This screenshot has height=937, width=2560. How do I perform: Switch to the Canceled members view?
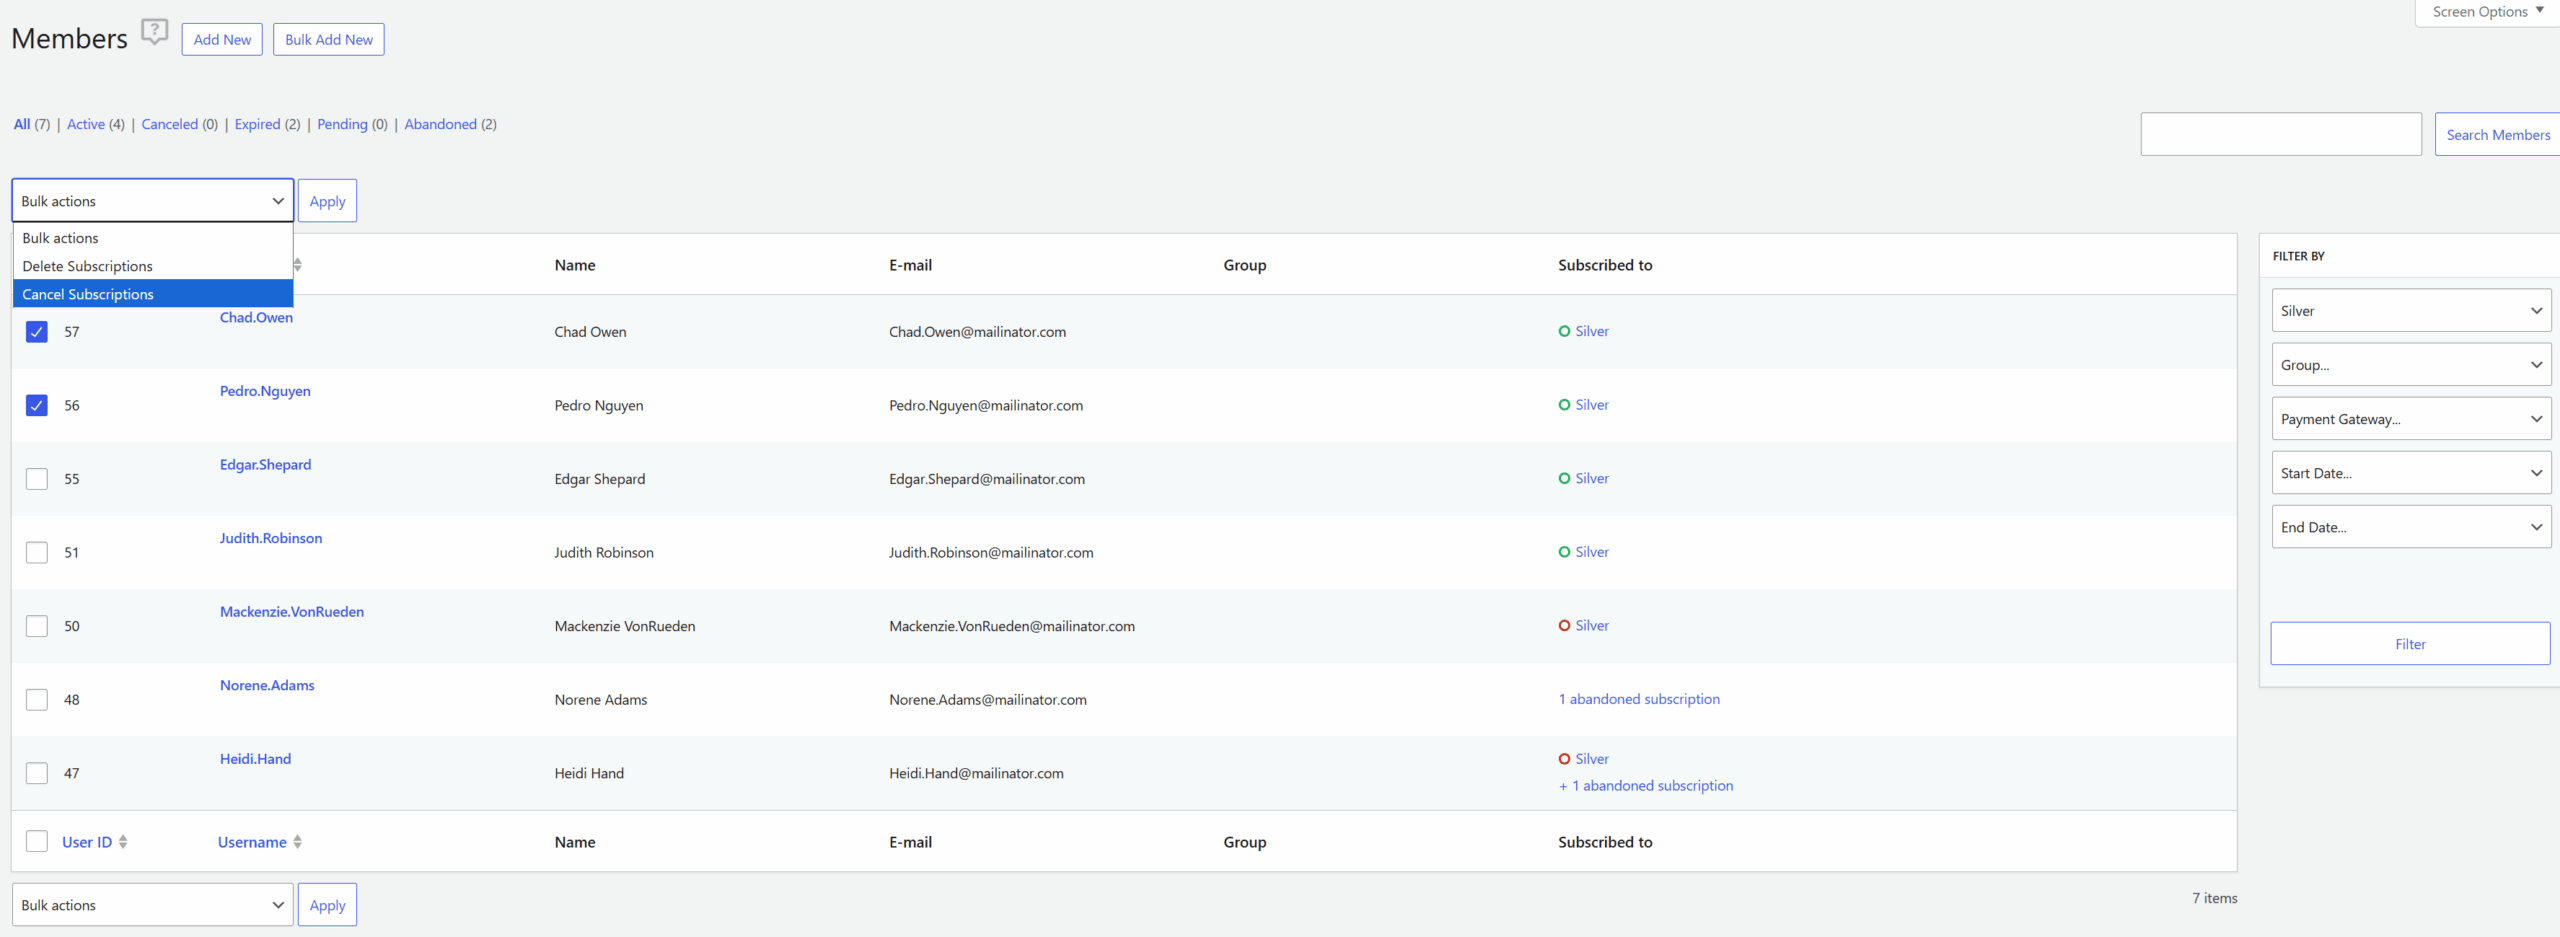(x=170, y=124)
